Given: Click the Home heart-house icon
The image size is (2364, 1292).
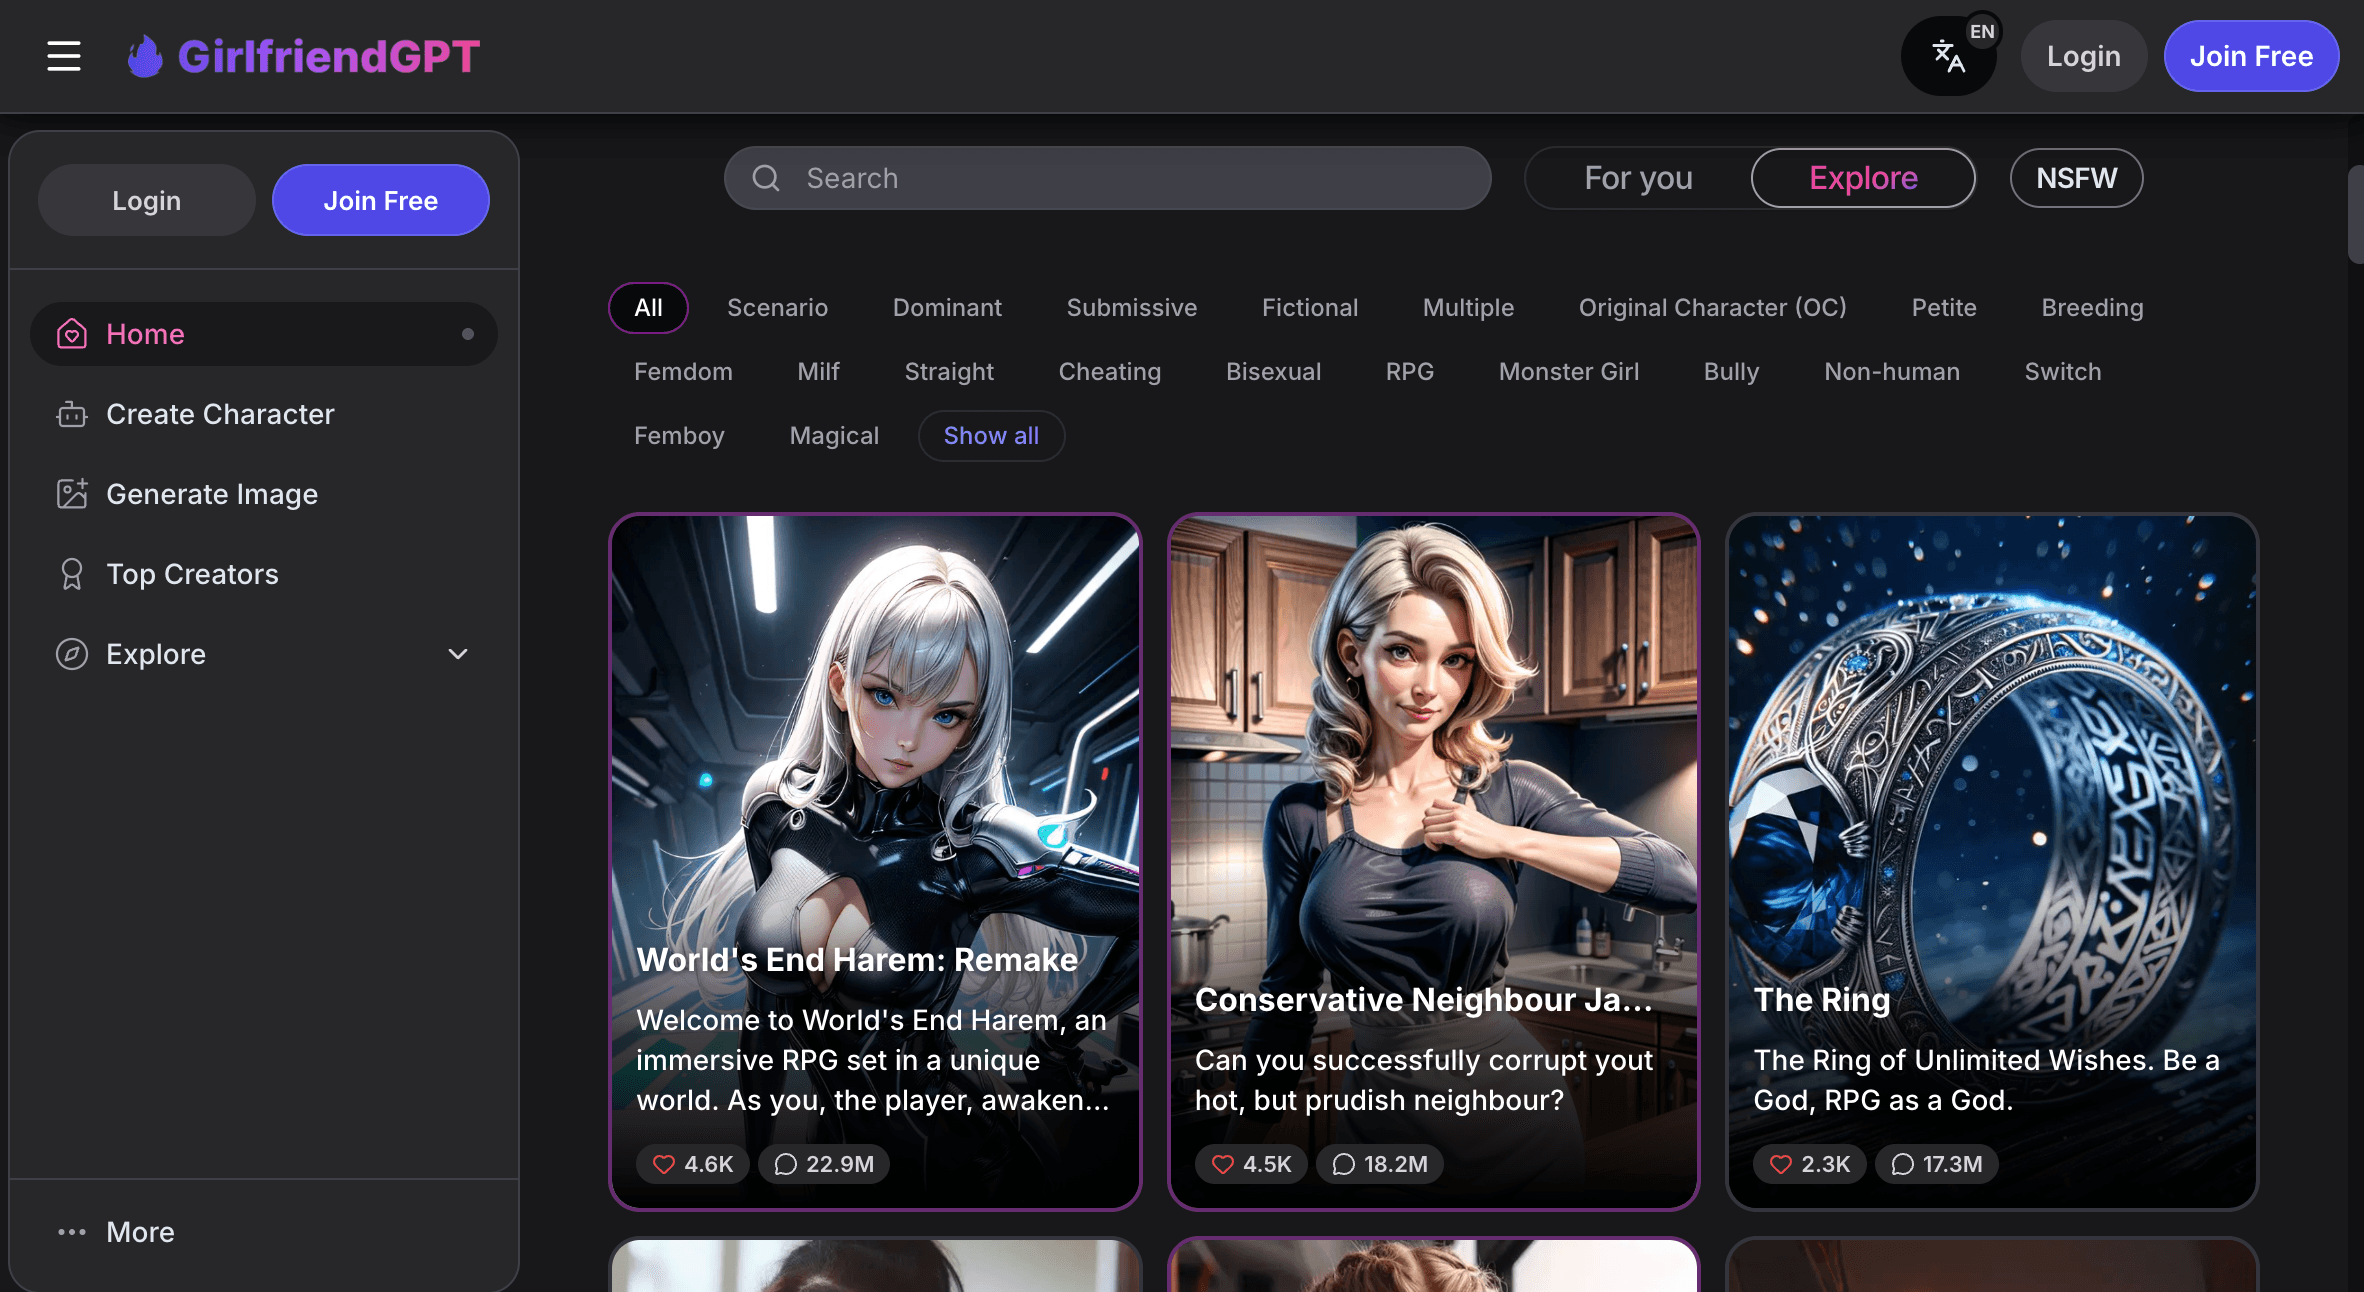Looking at the screenshot, I should click(72, 334).
